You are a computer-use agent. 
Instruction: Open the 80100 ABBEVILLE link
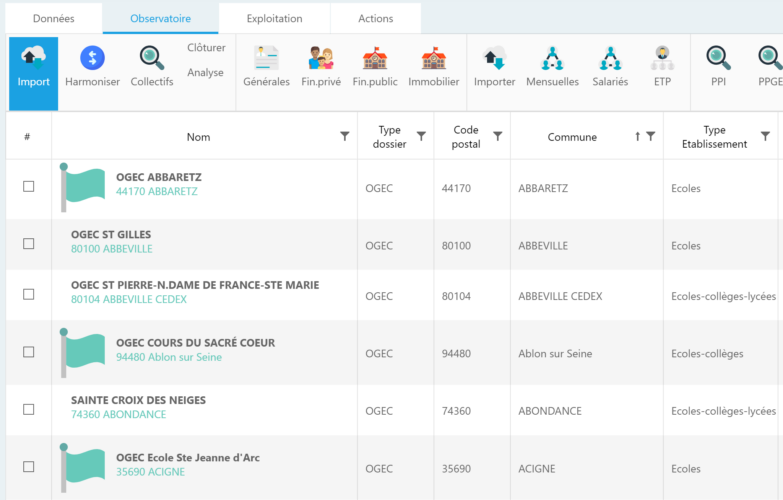pos(112,249)
